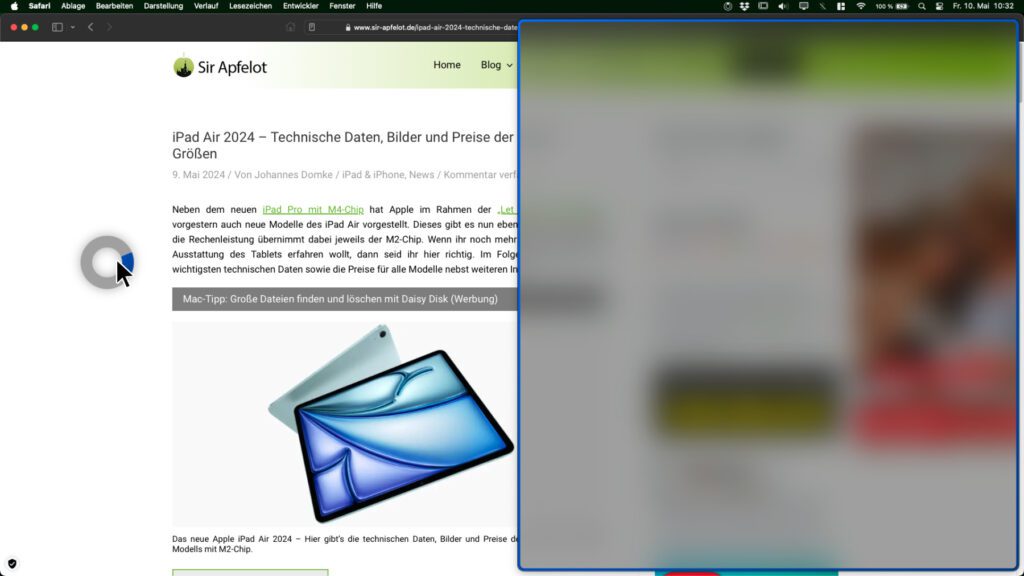This screenshot has width=1024, height=576.
Task: Expand the Blog menu dropdown
Action: point(496,65)
